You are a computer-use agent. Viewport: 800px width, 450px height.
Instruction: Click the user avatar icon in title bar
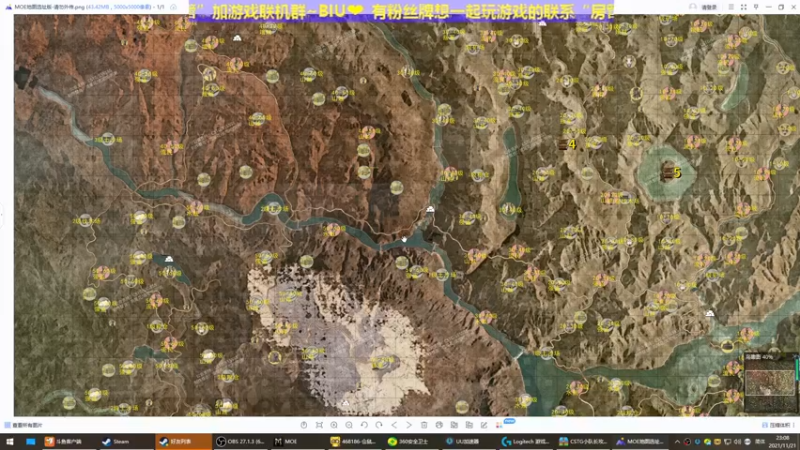pyautogui.click(x=693, y=7)
